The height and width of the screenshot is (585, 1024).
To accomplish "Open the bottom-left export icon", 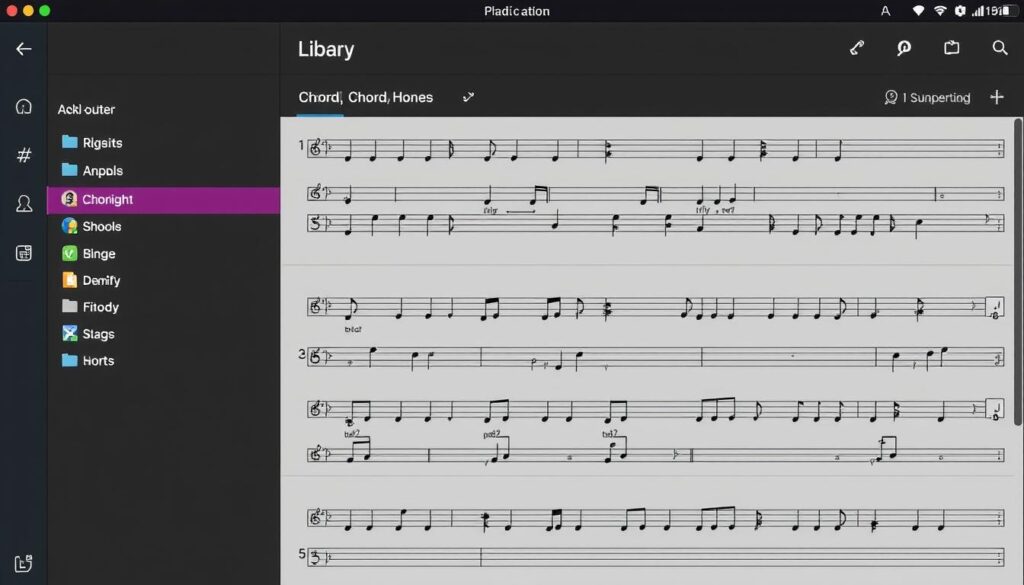I will click(x=23, y=563).
